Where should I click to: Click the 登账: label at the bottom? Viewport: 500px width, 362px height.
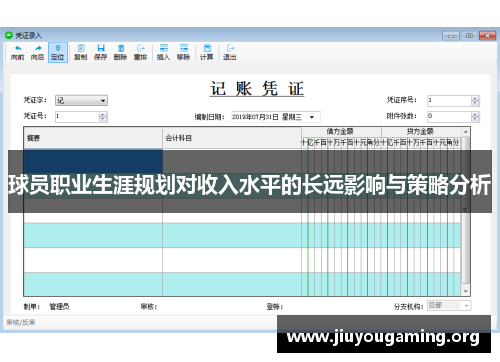pos(275,307)
